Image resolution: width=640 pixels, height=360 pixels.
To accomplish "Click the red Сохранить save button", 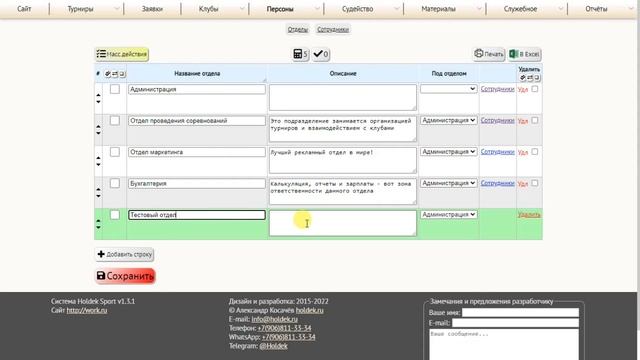I will click(125, 276).
